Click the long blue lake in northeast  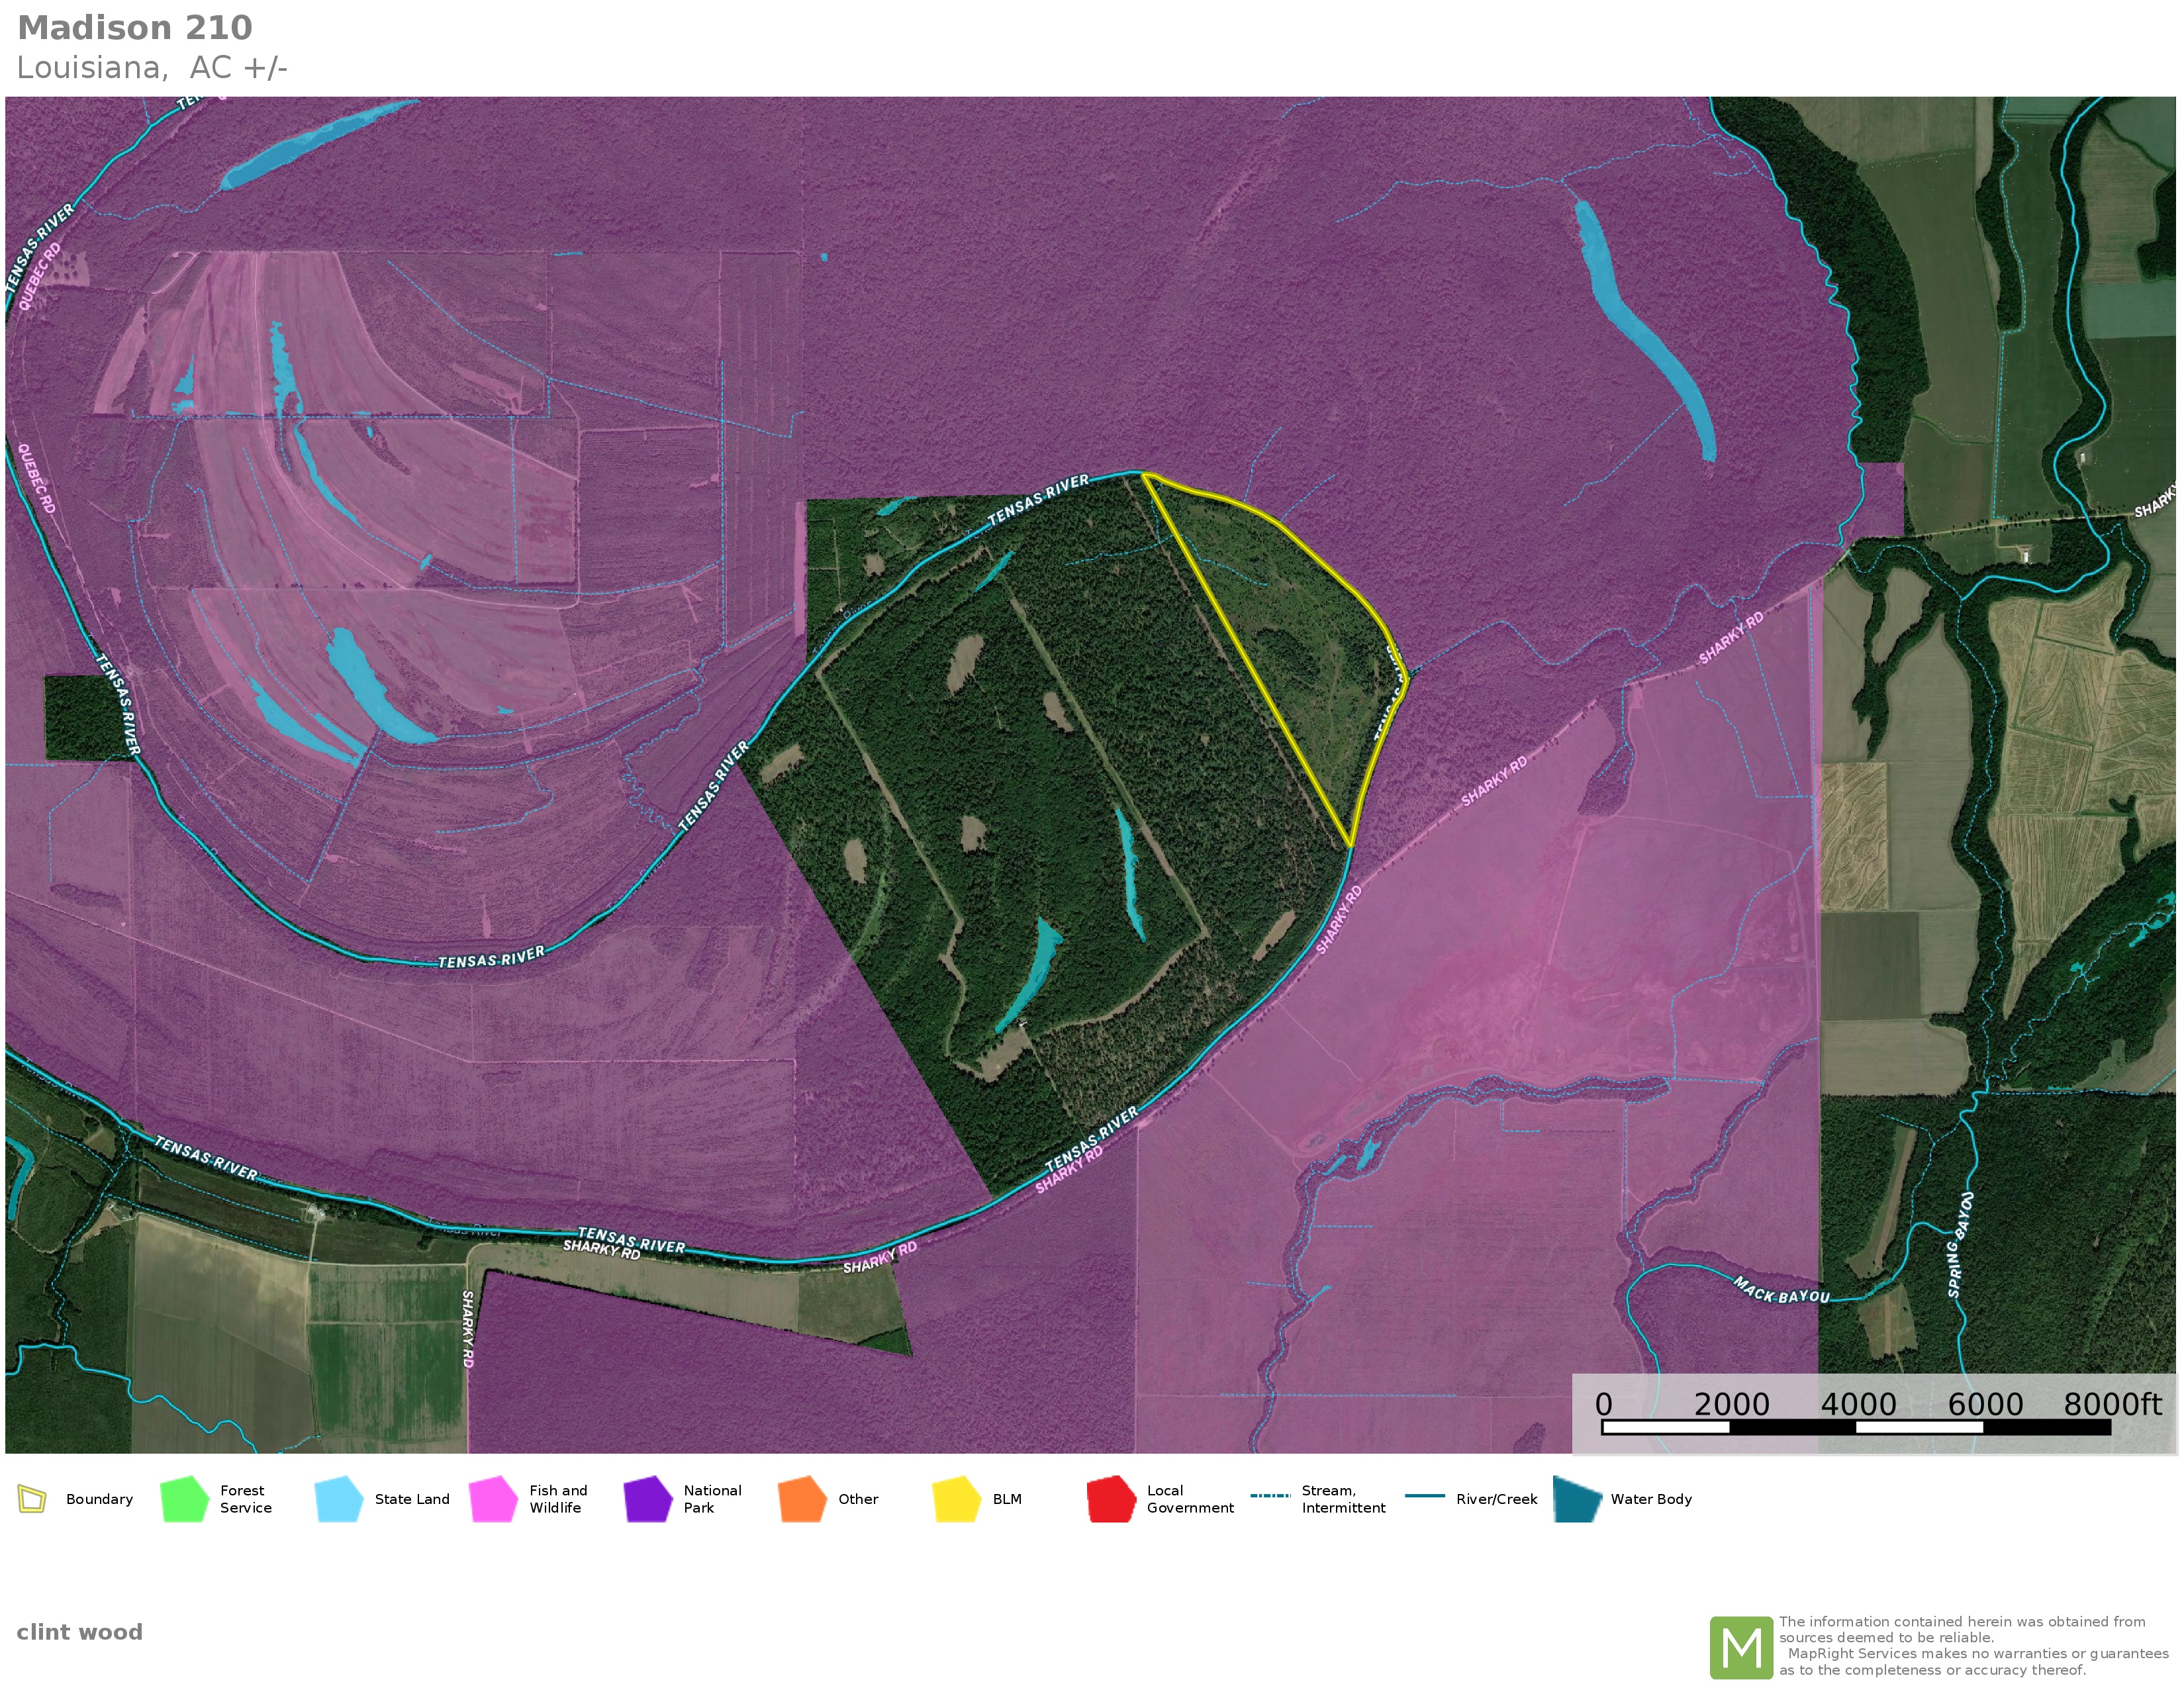tap(1640, 330)
